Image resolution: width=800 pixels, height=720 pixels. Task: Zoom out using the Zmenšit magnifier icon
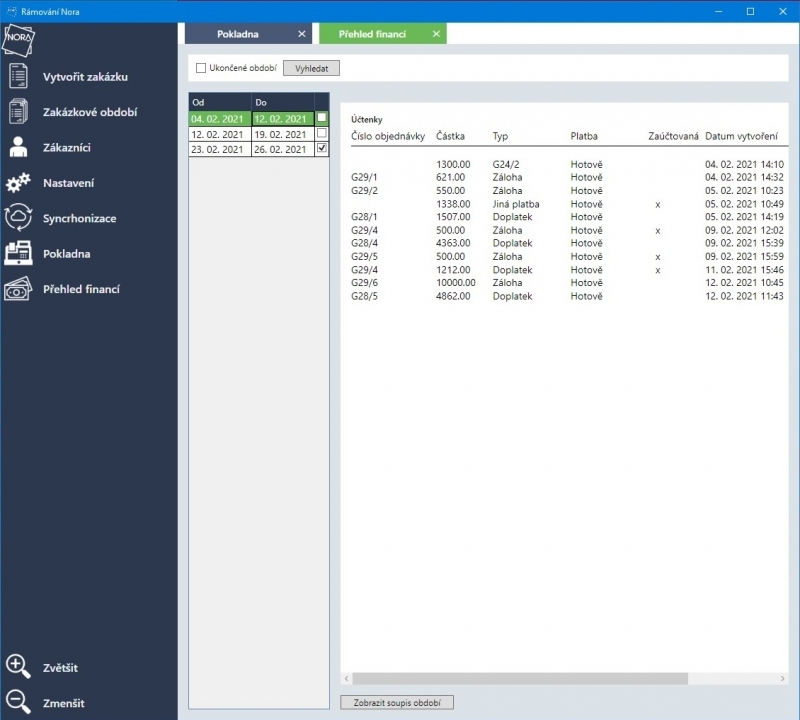coord(18,702)
